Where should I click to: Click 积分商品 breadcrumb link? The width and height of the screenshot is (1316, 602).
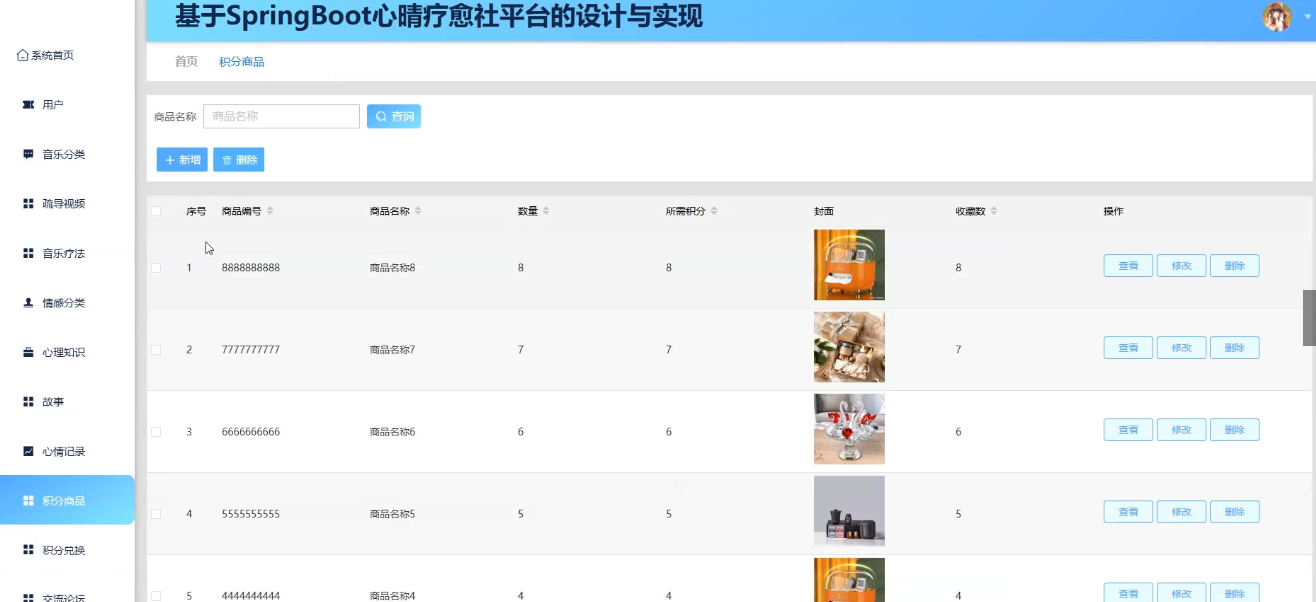[242, 62]
